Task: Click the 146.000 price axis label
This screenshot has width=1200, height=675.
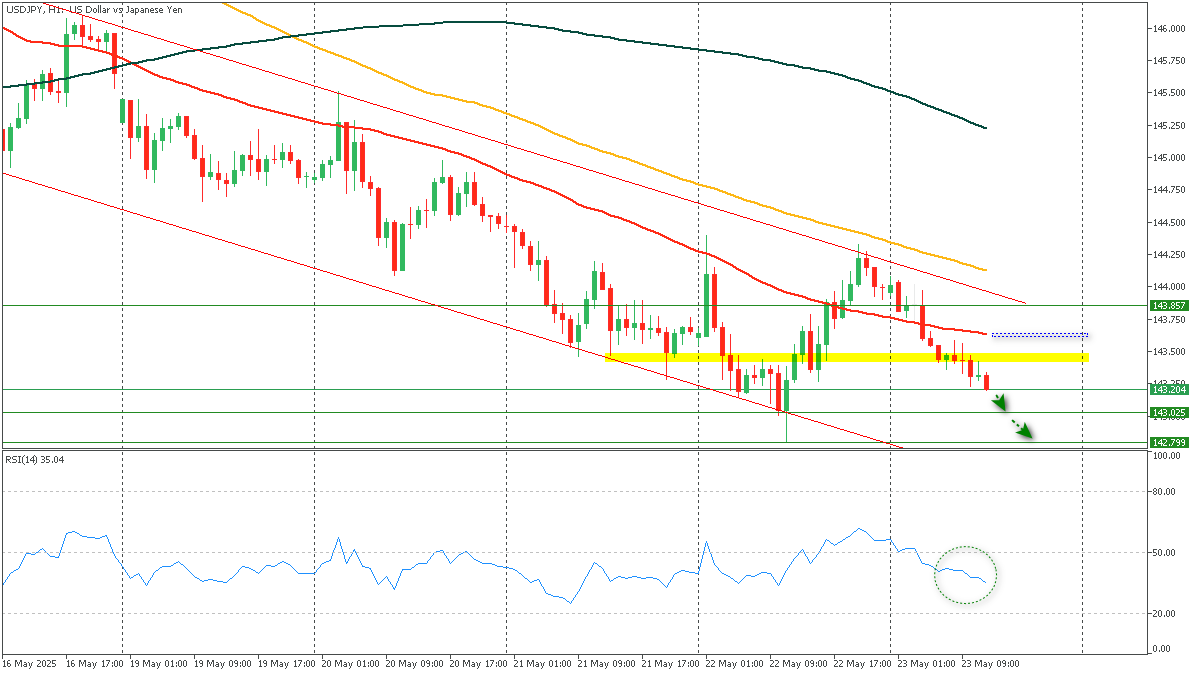Action: tap(1169, 29)
